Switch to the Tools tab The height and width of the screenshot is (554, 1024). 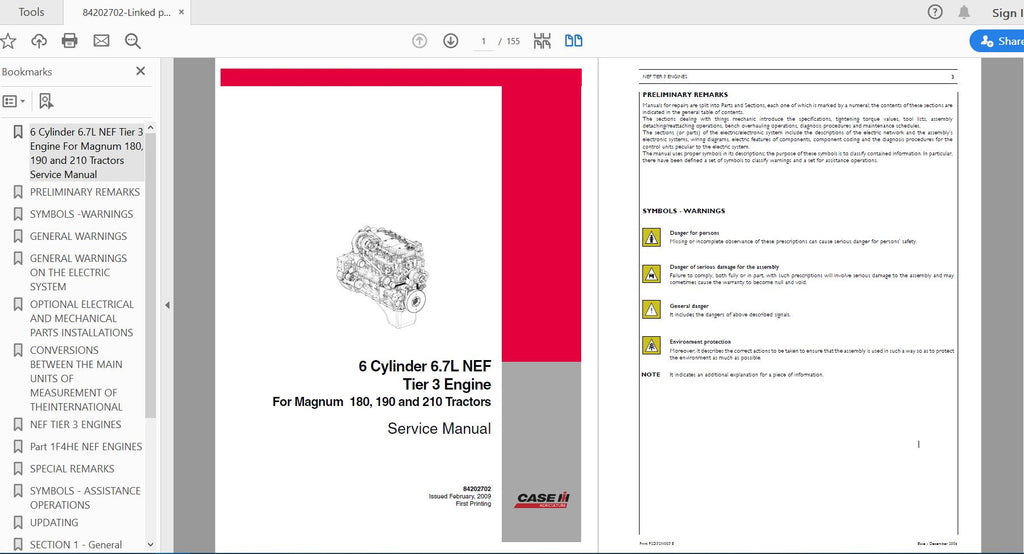tap(31, 12)
